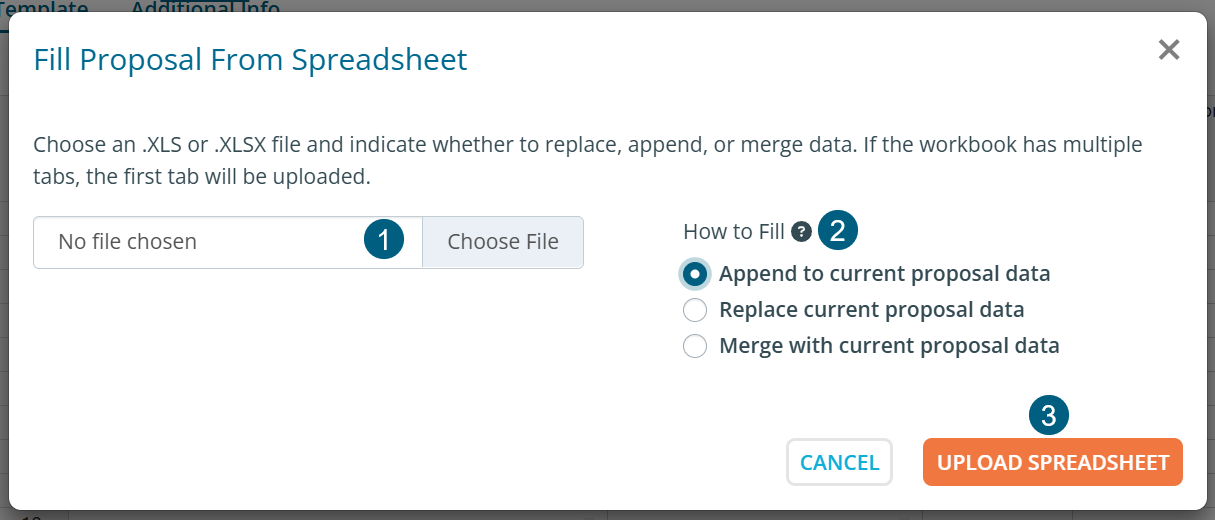Cancel the spreadsheet upload
Screen dimensions: 1215x520
[839, 462]
